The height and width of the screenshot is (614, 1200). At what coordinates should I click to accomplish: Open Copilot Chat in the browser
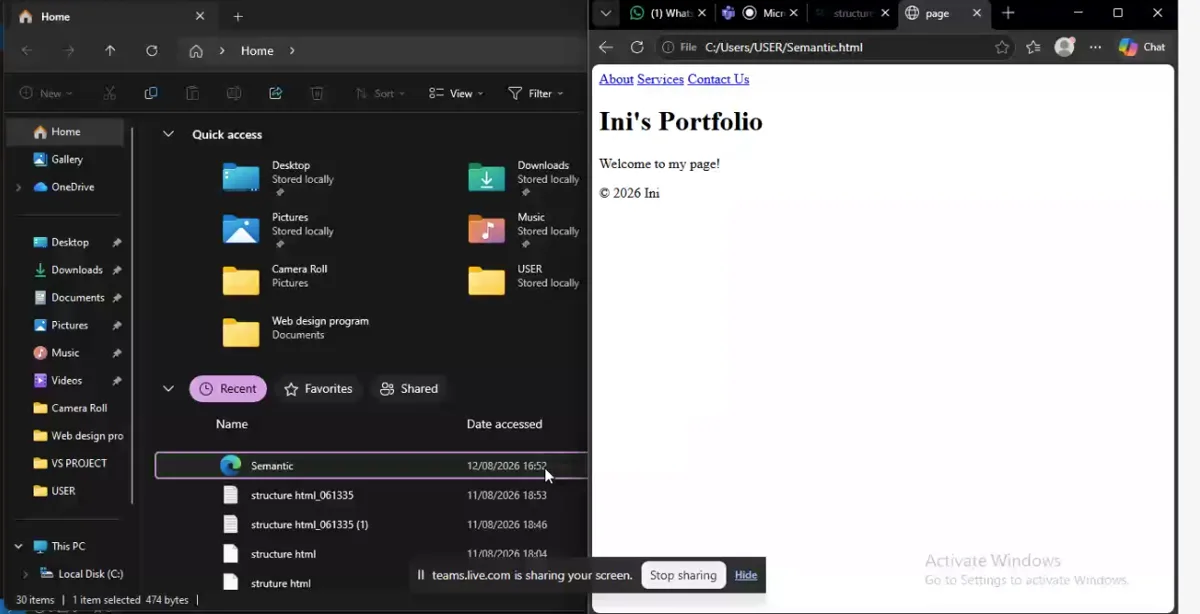pyautogui.click(x=1142, y=47)
